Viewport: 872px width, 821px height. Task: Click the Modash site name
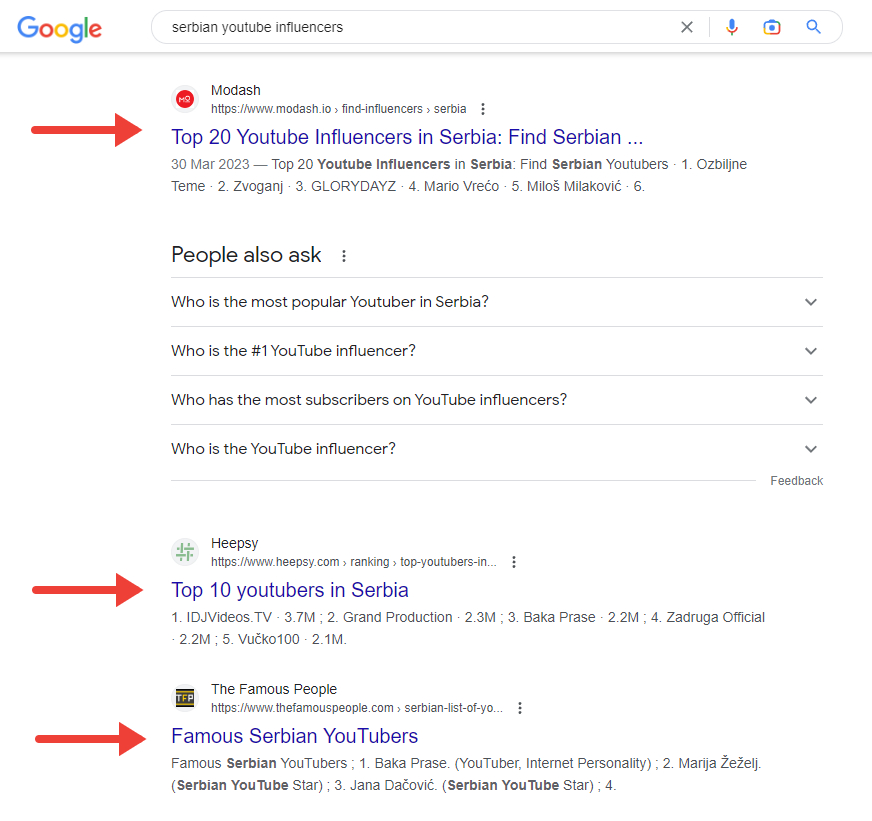tap(236, 90)
